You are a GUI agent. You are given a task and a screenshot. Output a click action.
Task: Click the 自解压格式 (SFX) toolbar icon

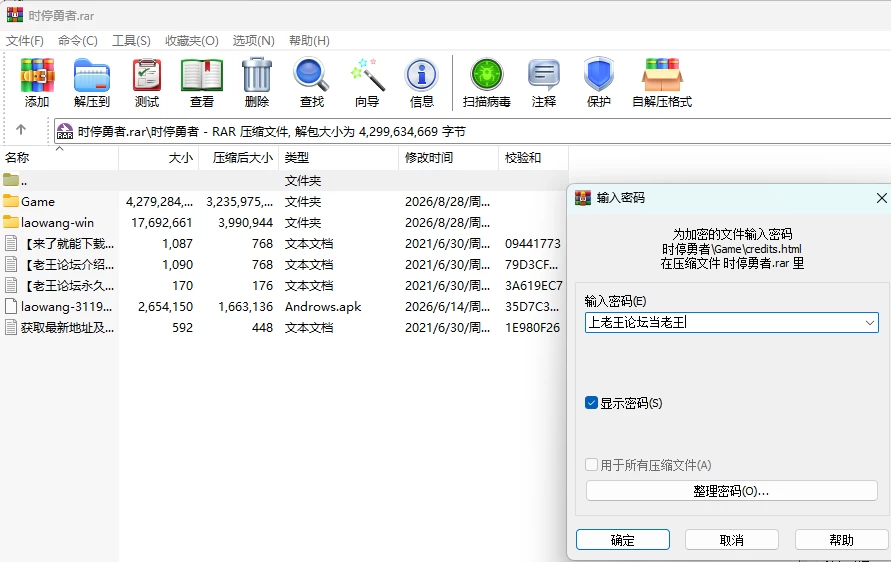(x=662, y=74)
